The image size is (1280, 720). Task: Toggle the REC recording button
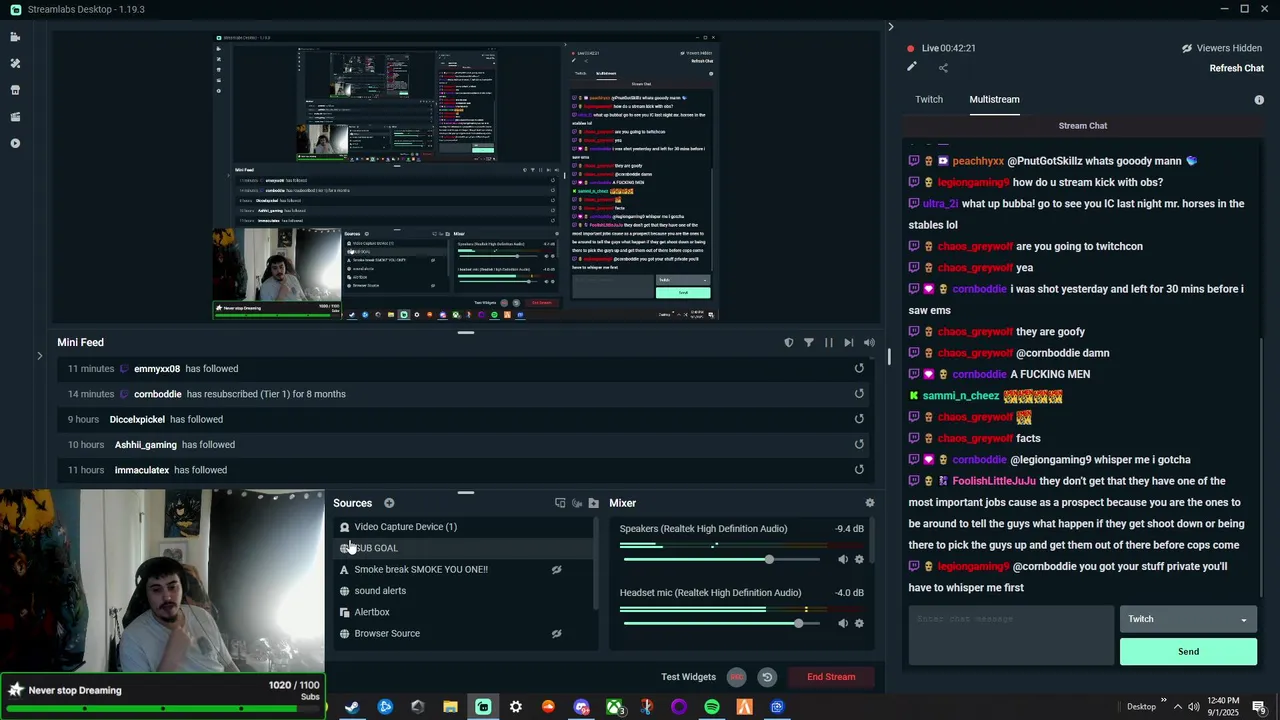pyautogui.click(x=736, y=677)
